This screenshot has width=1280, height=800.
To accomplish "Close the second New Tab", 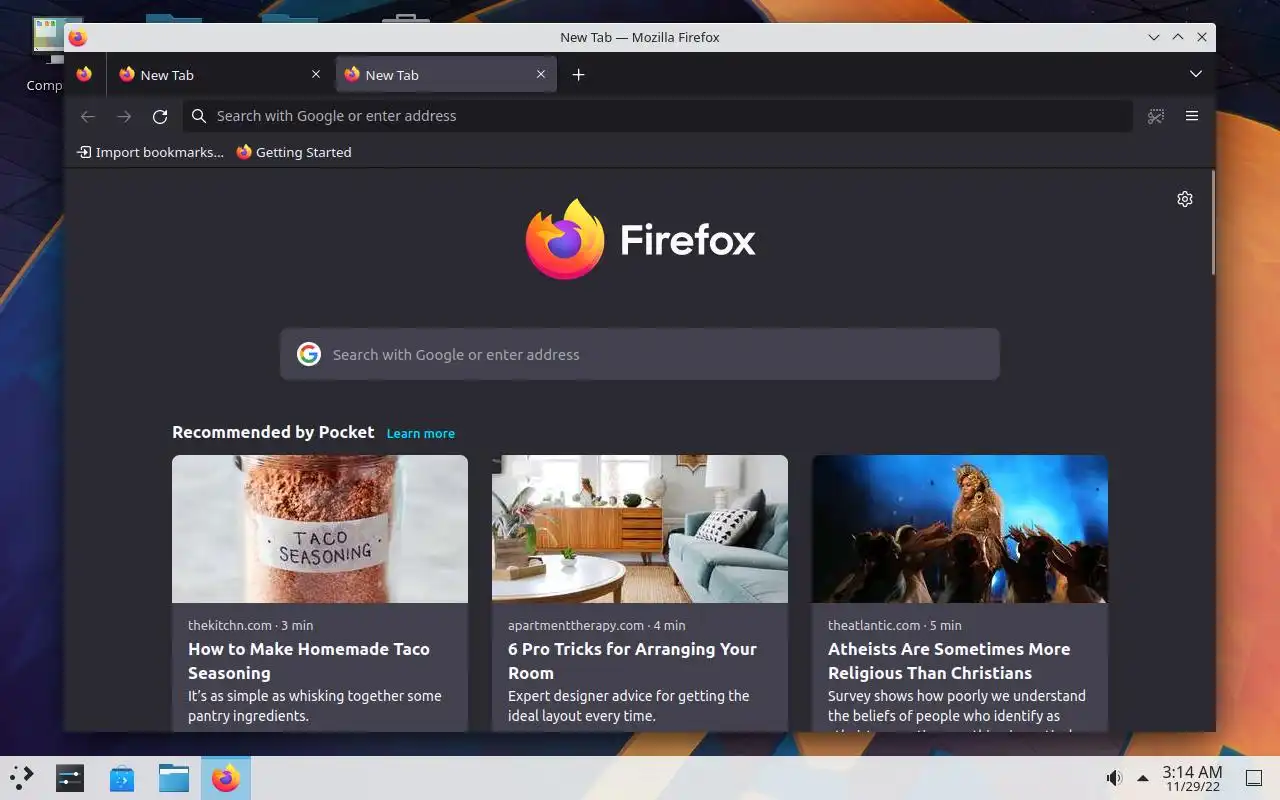I will 541,74.
